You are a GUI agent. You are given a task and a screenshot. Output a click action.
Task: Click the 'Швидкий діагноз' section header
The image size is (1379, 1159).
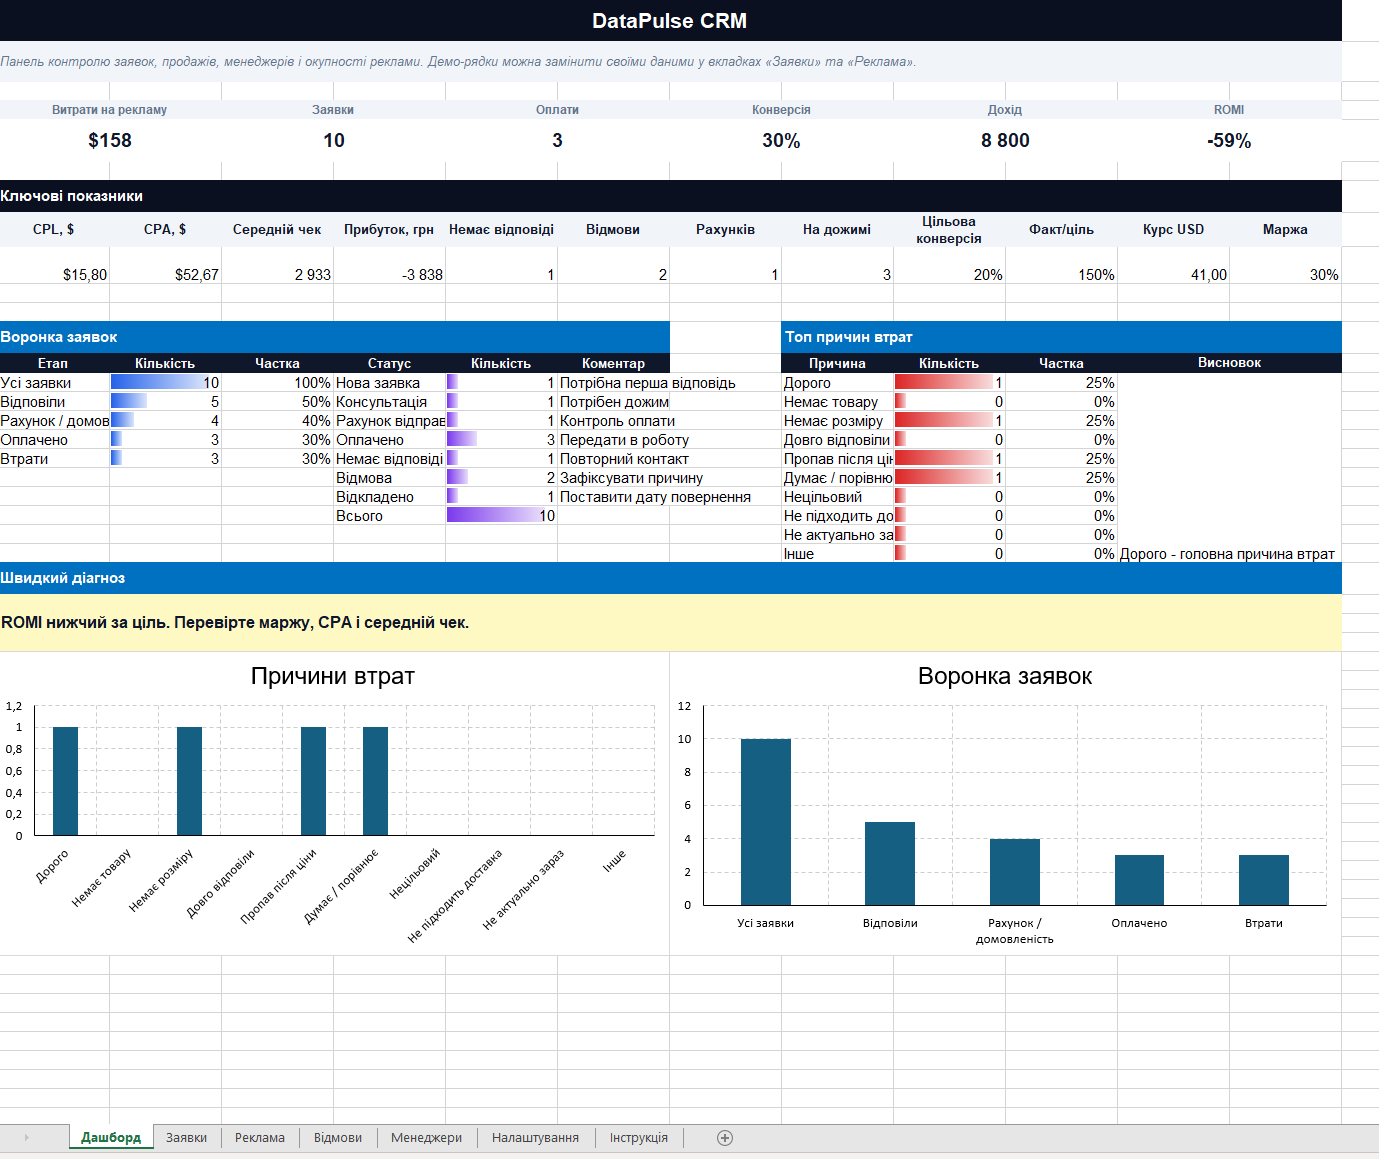click(670, 578)
